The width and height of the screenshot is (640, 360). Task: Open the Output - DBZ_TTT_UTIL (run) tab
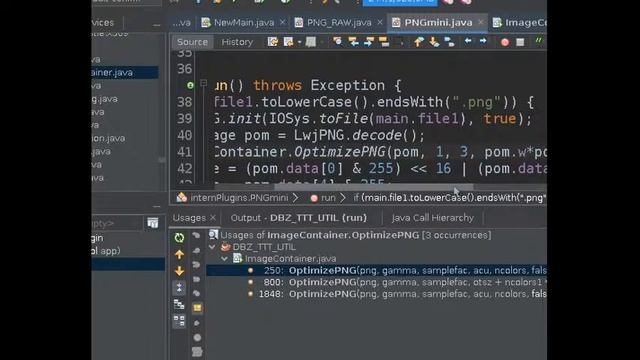pyautogui.click(x=299, y=218)
